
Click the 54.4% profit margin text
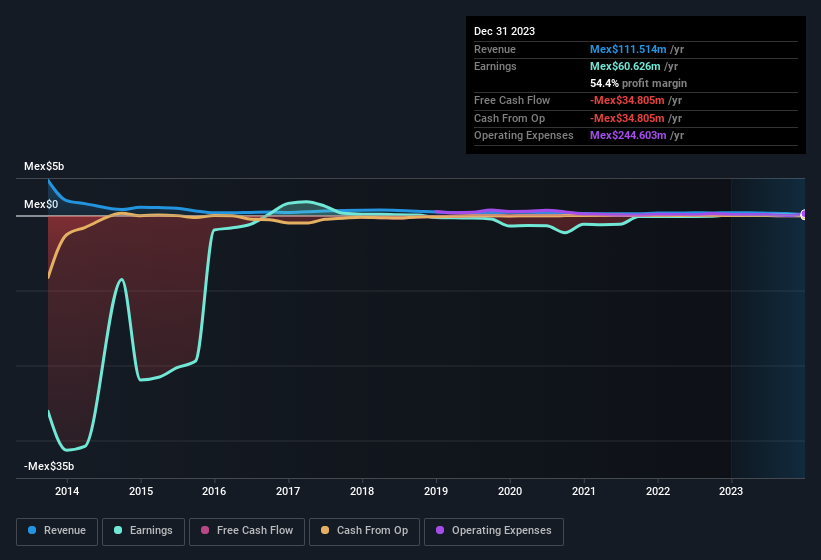[x=638, y=83]
